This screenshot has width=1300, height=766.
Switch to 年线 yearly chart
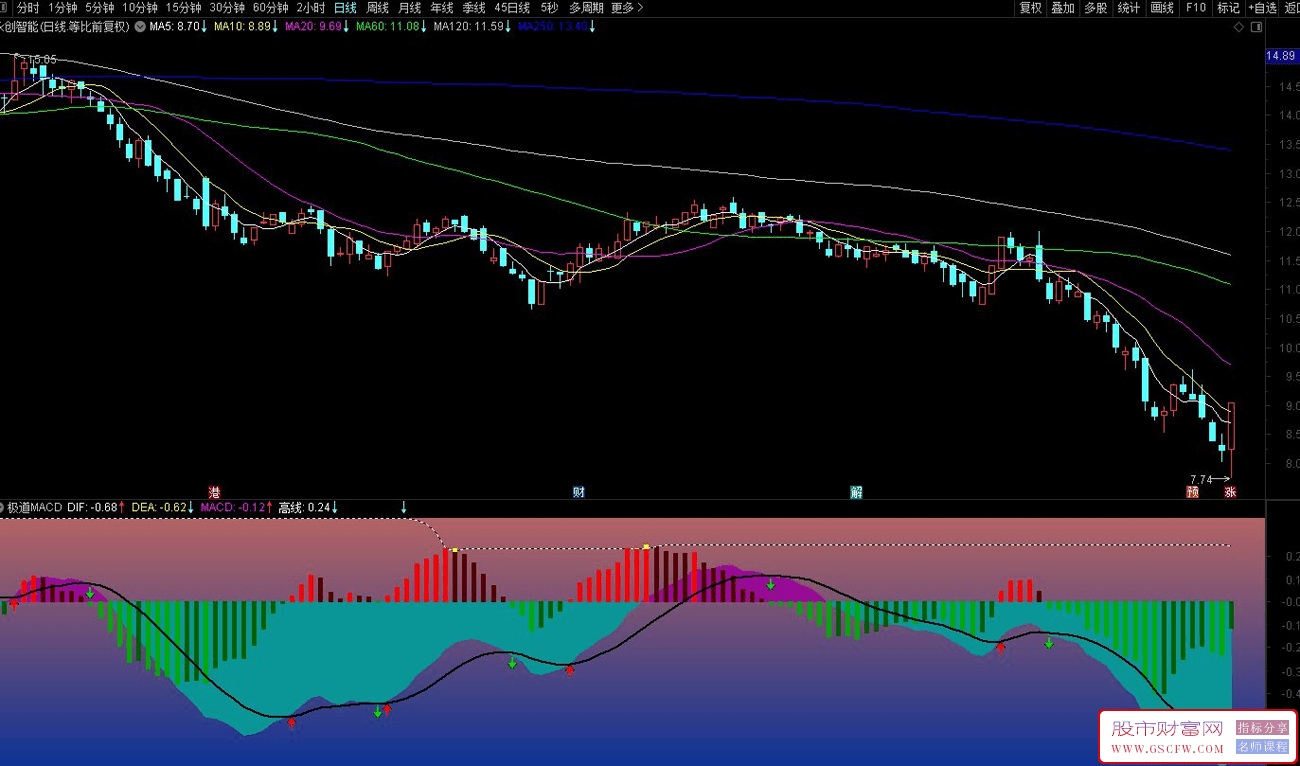[x=442, y=7]
